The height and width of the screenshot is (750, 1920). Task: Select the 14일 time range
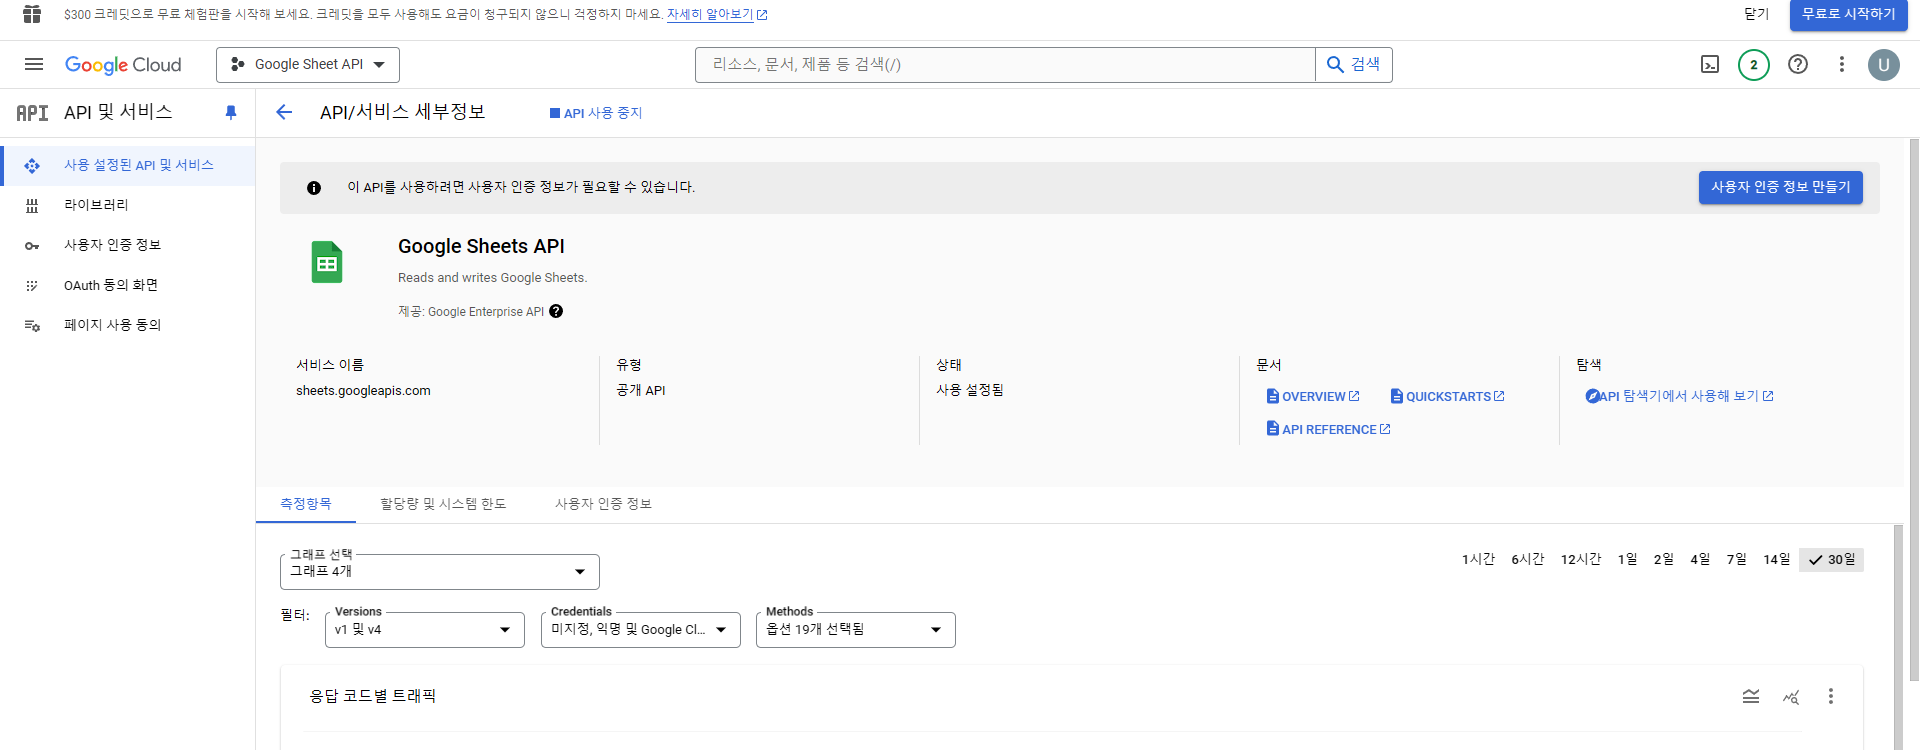tap(1777, 559)
